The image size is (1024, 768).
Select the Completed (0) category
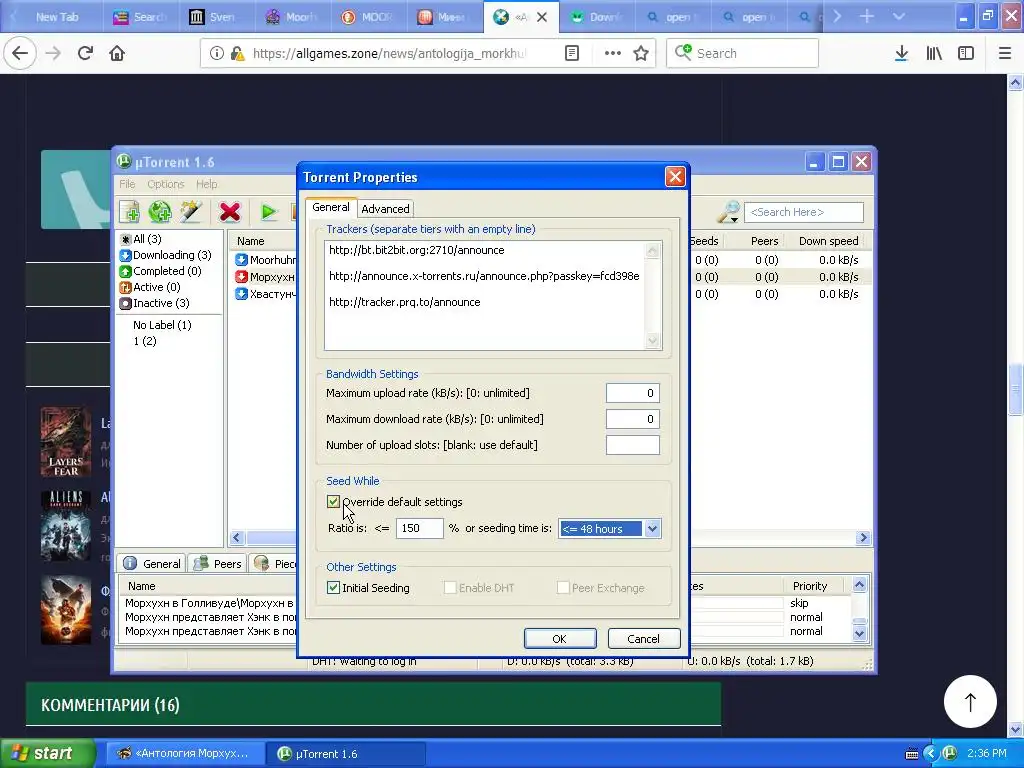[160, 271]
